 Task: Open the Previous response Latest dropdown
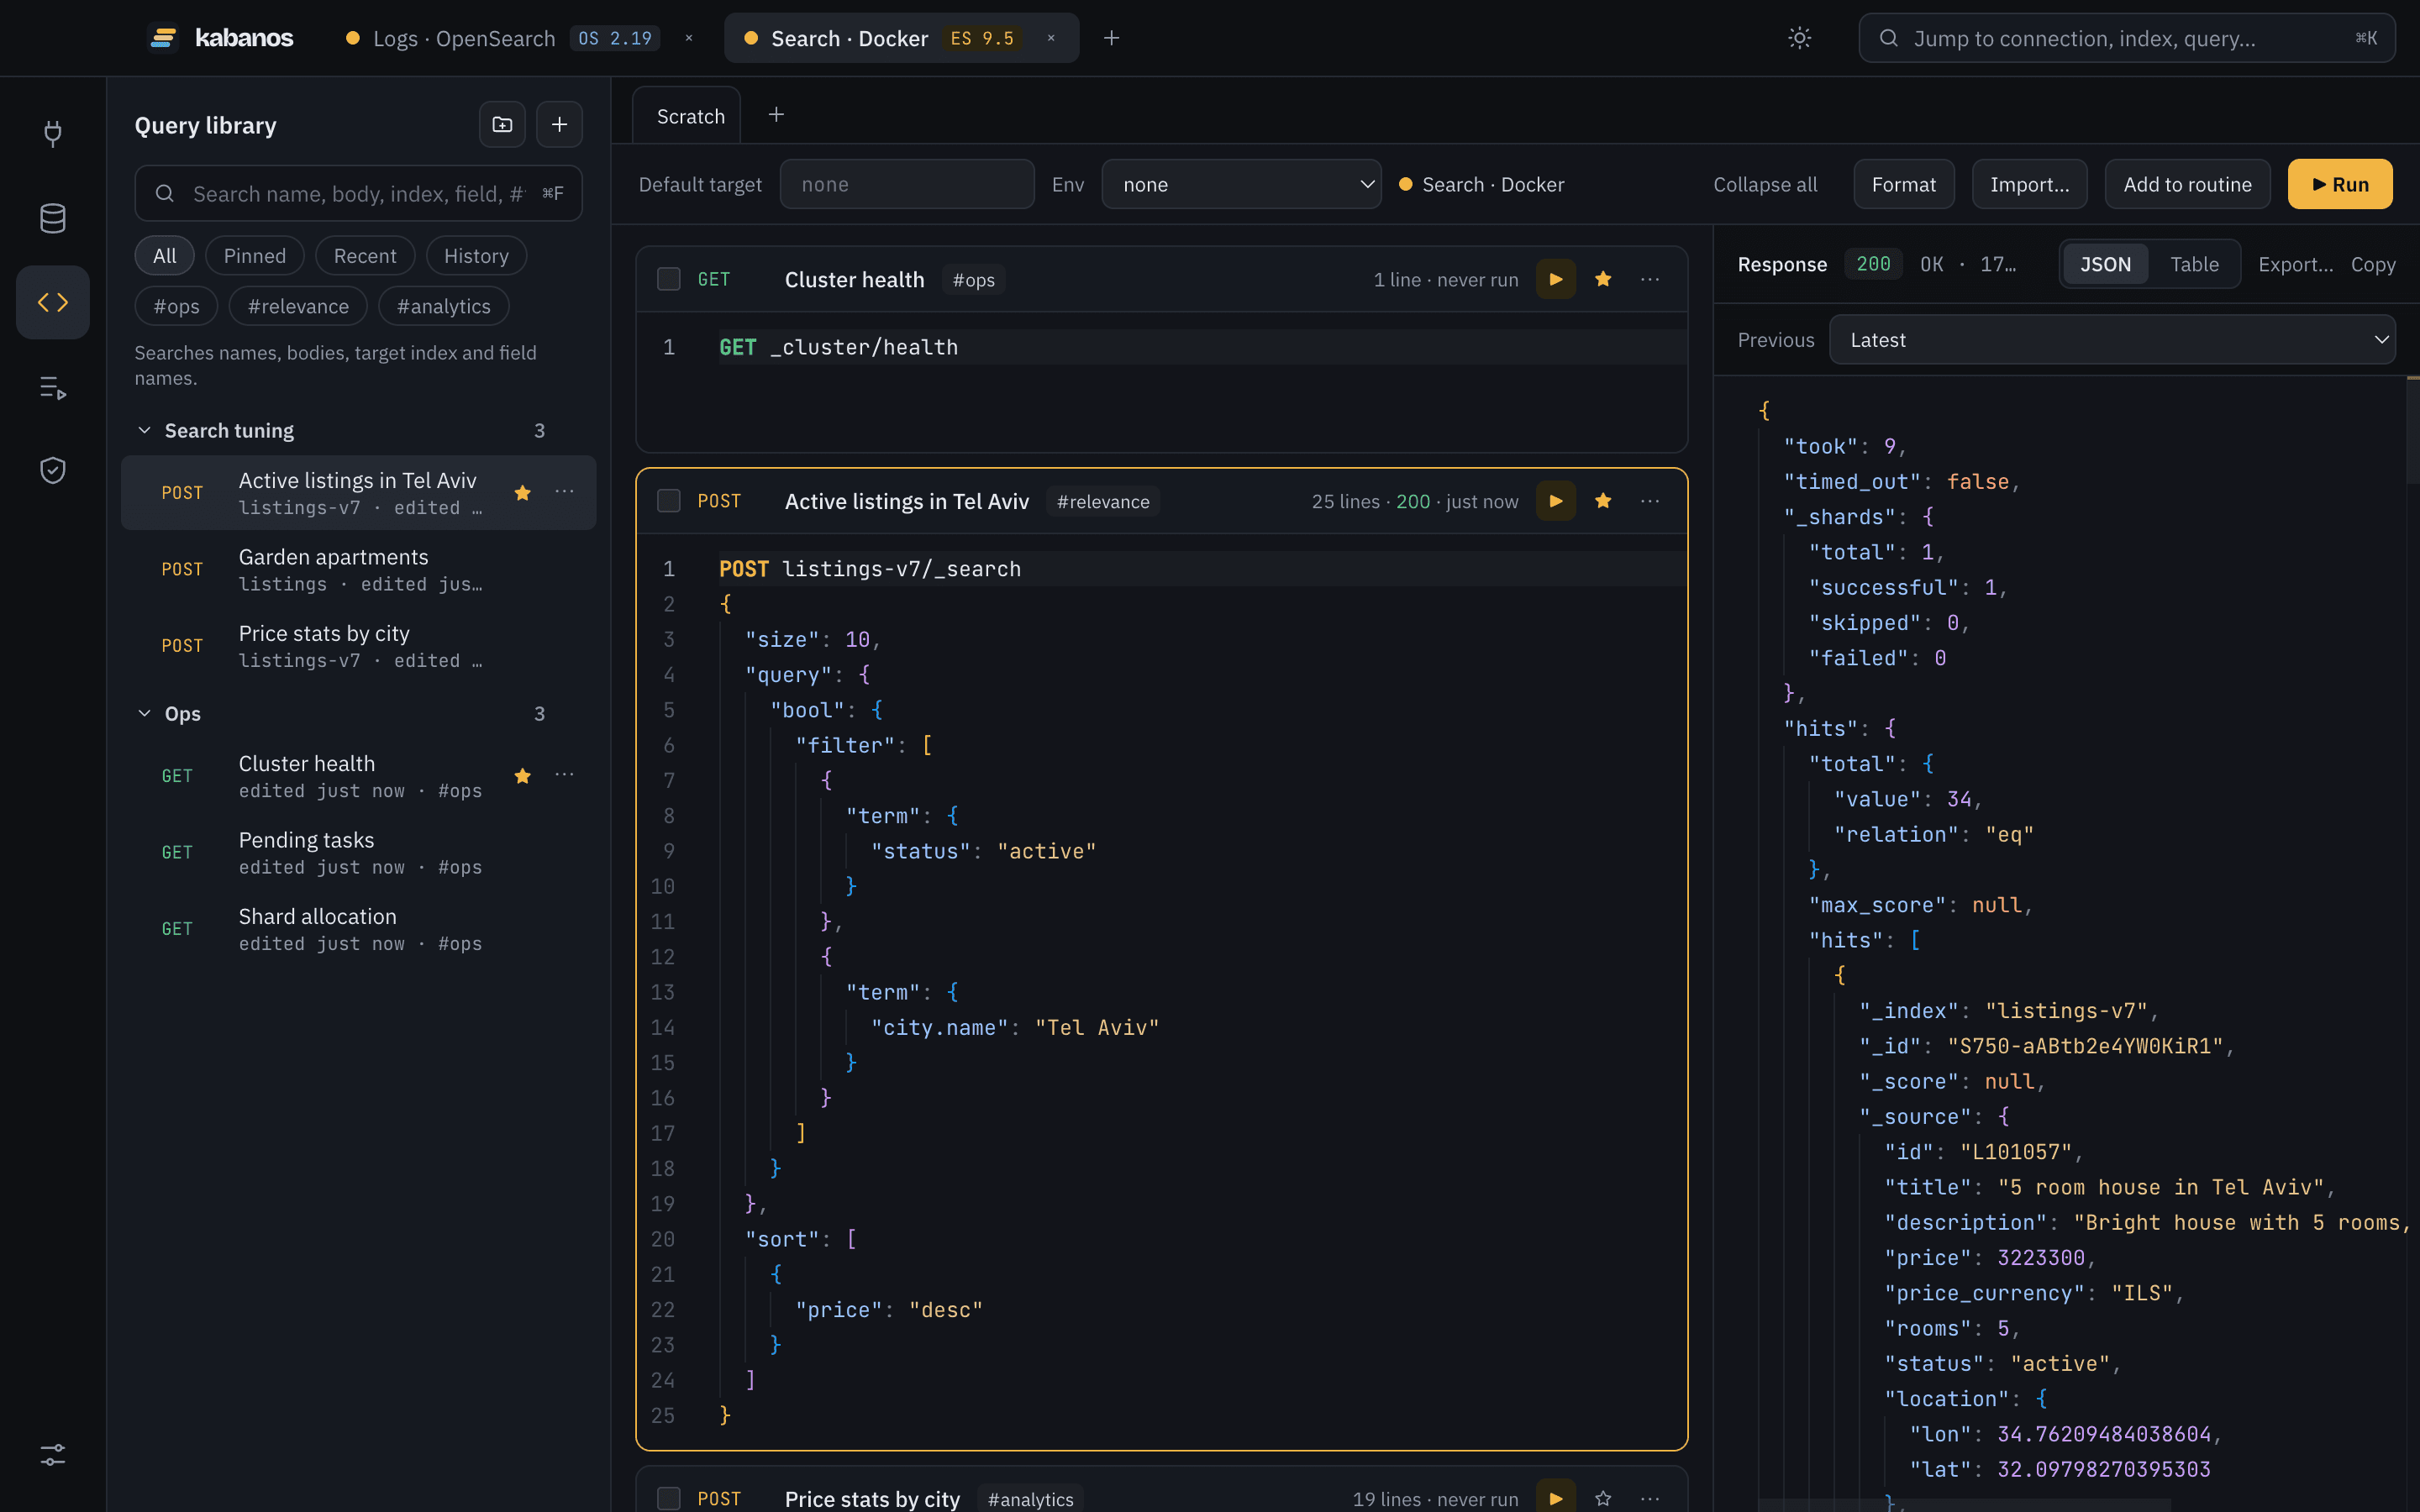click(2112, 340)
